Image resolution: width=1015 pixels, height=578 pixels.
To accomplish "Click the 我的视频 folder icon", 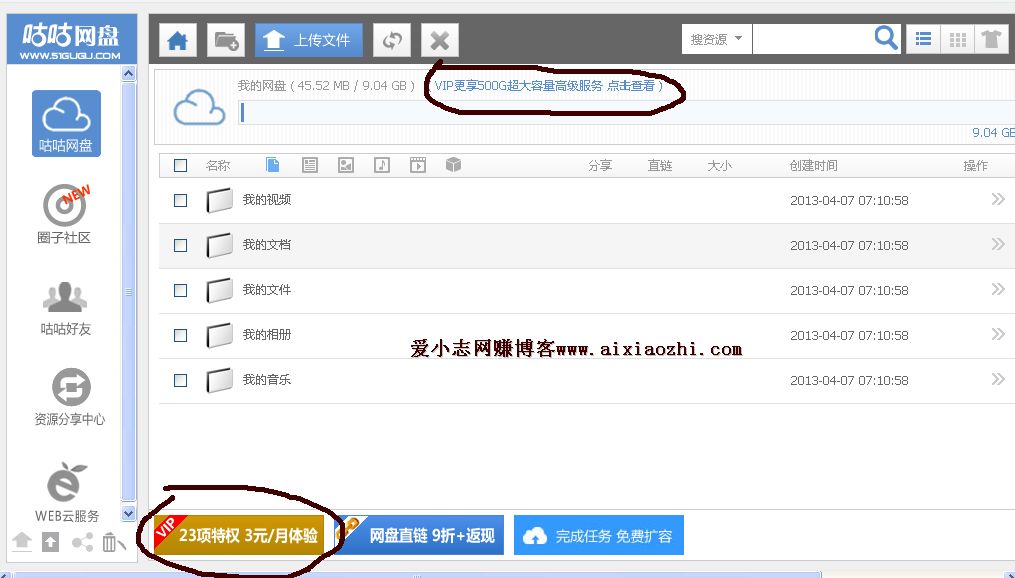I will (219, 200).
